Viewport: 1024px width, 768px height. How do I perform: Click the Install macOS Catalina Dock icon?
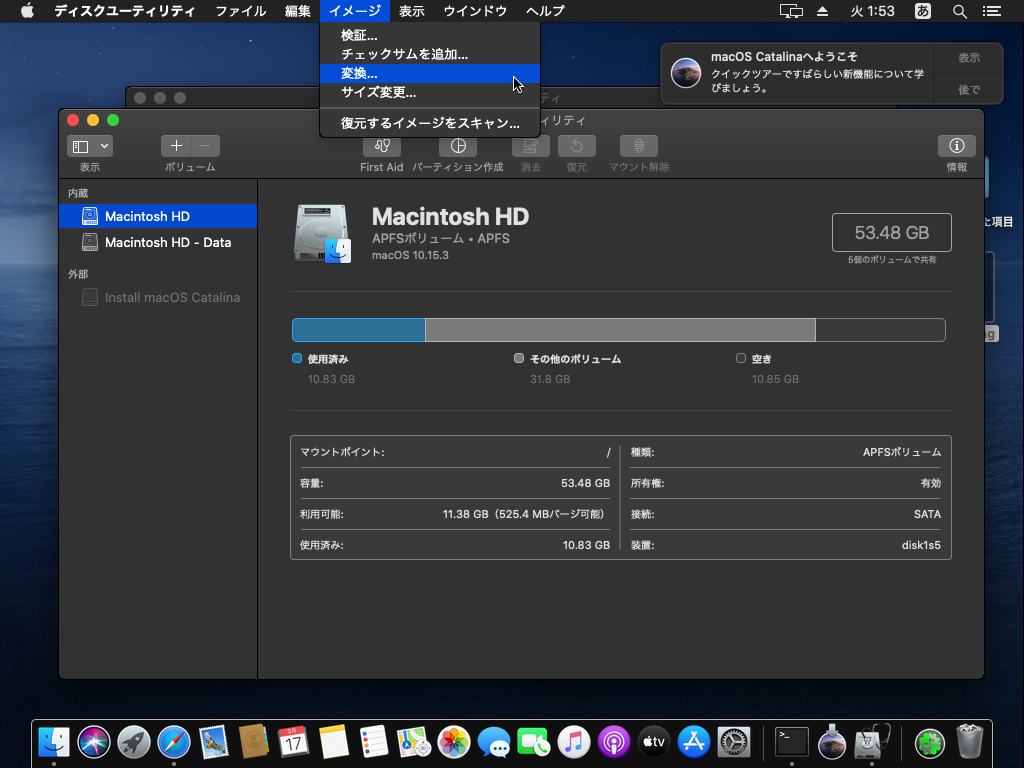831,743
